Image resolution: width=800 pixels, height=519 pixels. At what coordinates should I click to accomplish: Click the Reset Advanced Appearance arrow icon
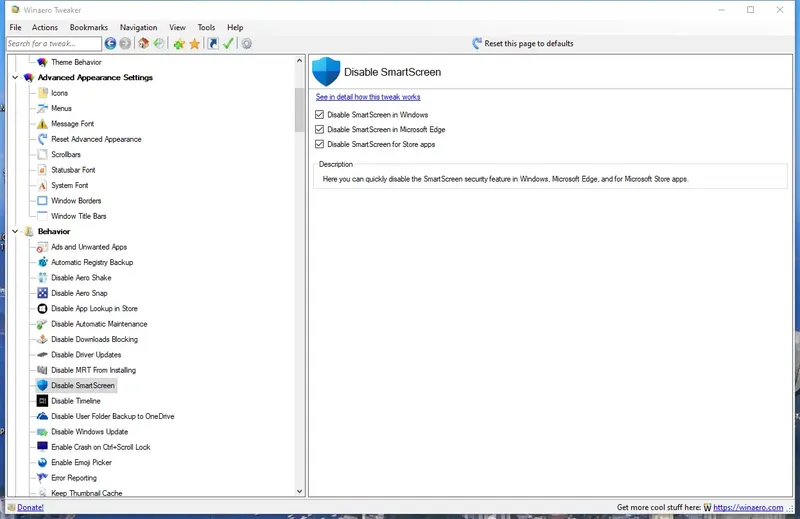(x=42, y=139)
